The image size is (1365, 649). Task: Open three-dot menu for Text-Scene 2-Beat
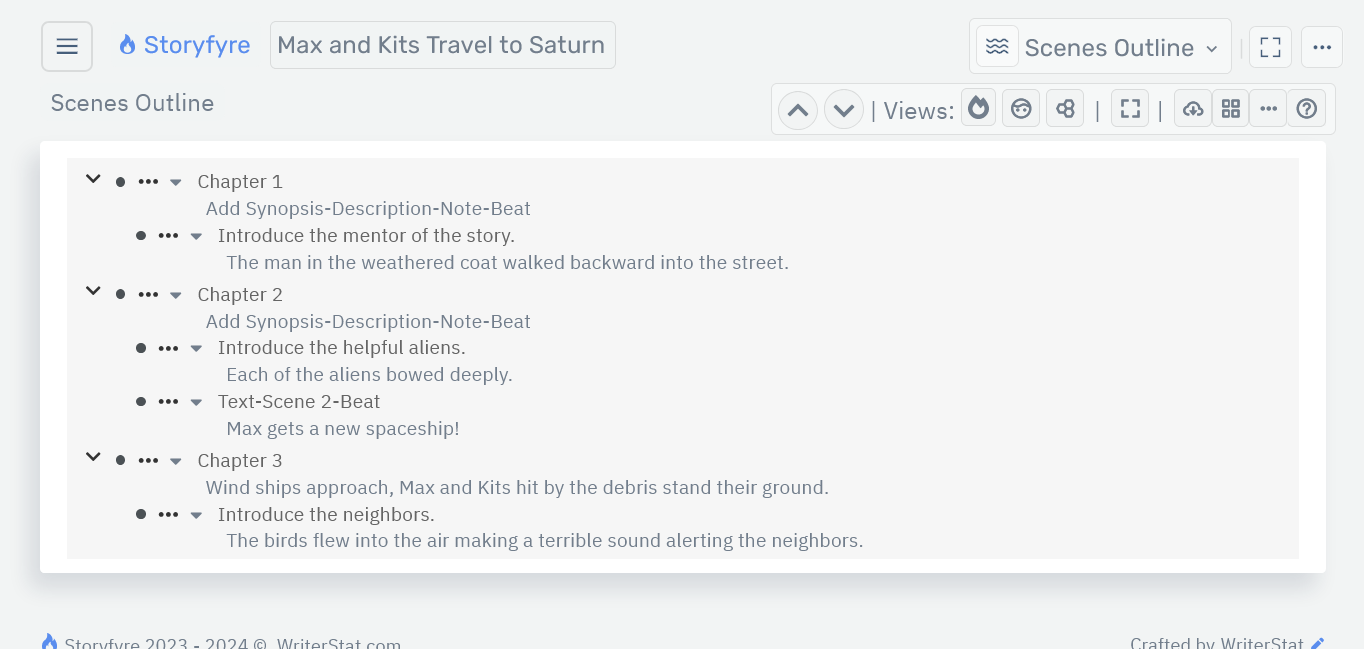click(x=168, y=402)
